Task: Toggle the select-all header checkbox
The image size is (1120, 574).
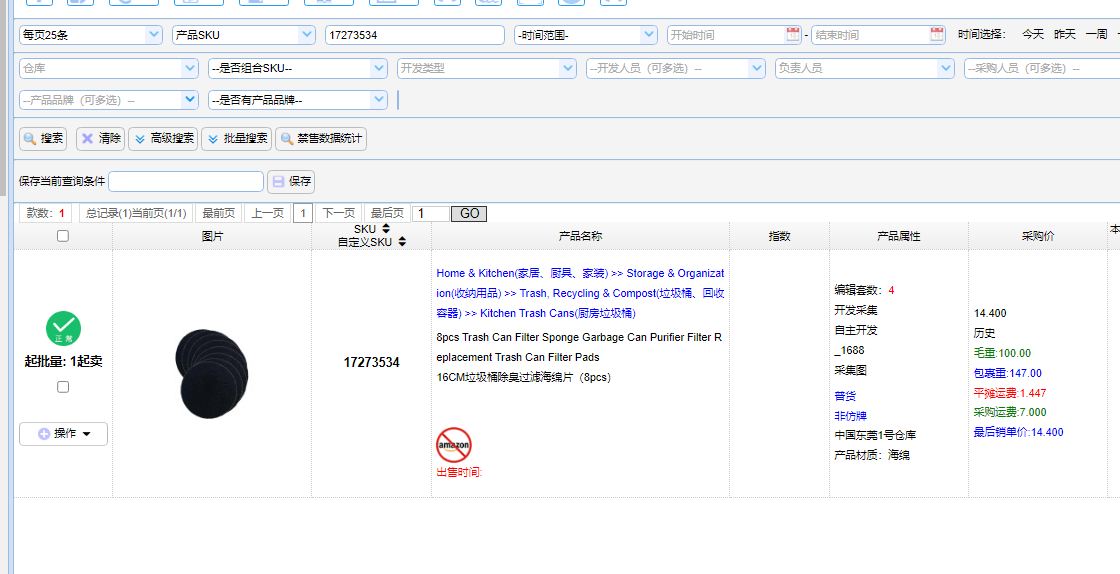Action: [63, 236]
